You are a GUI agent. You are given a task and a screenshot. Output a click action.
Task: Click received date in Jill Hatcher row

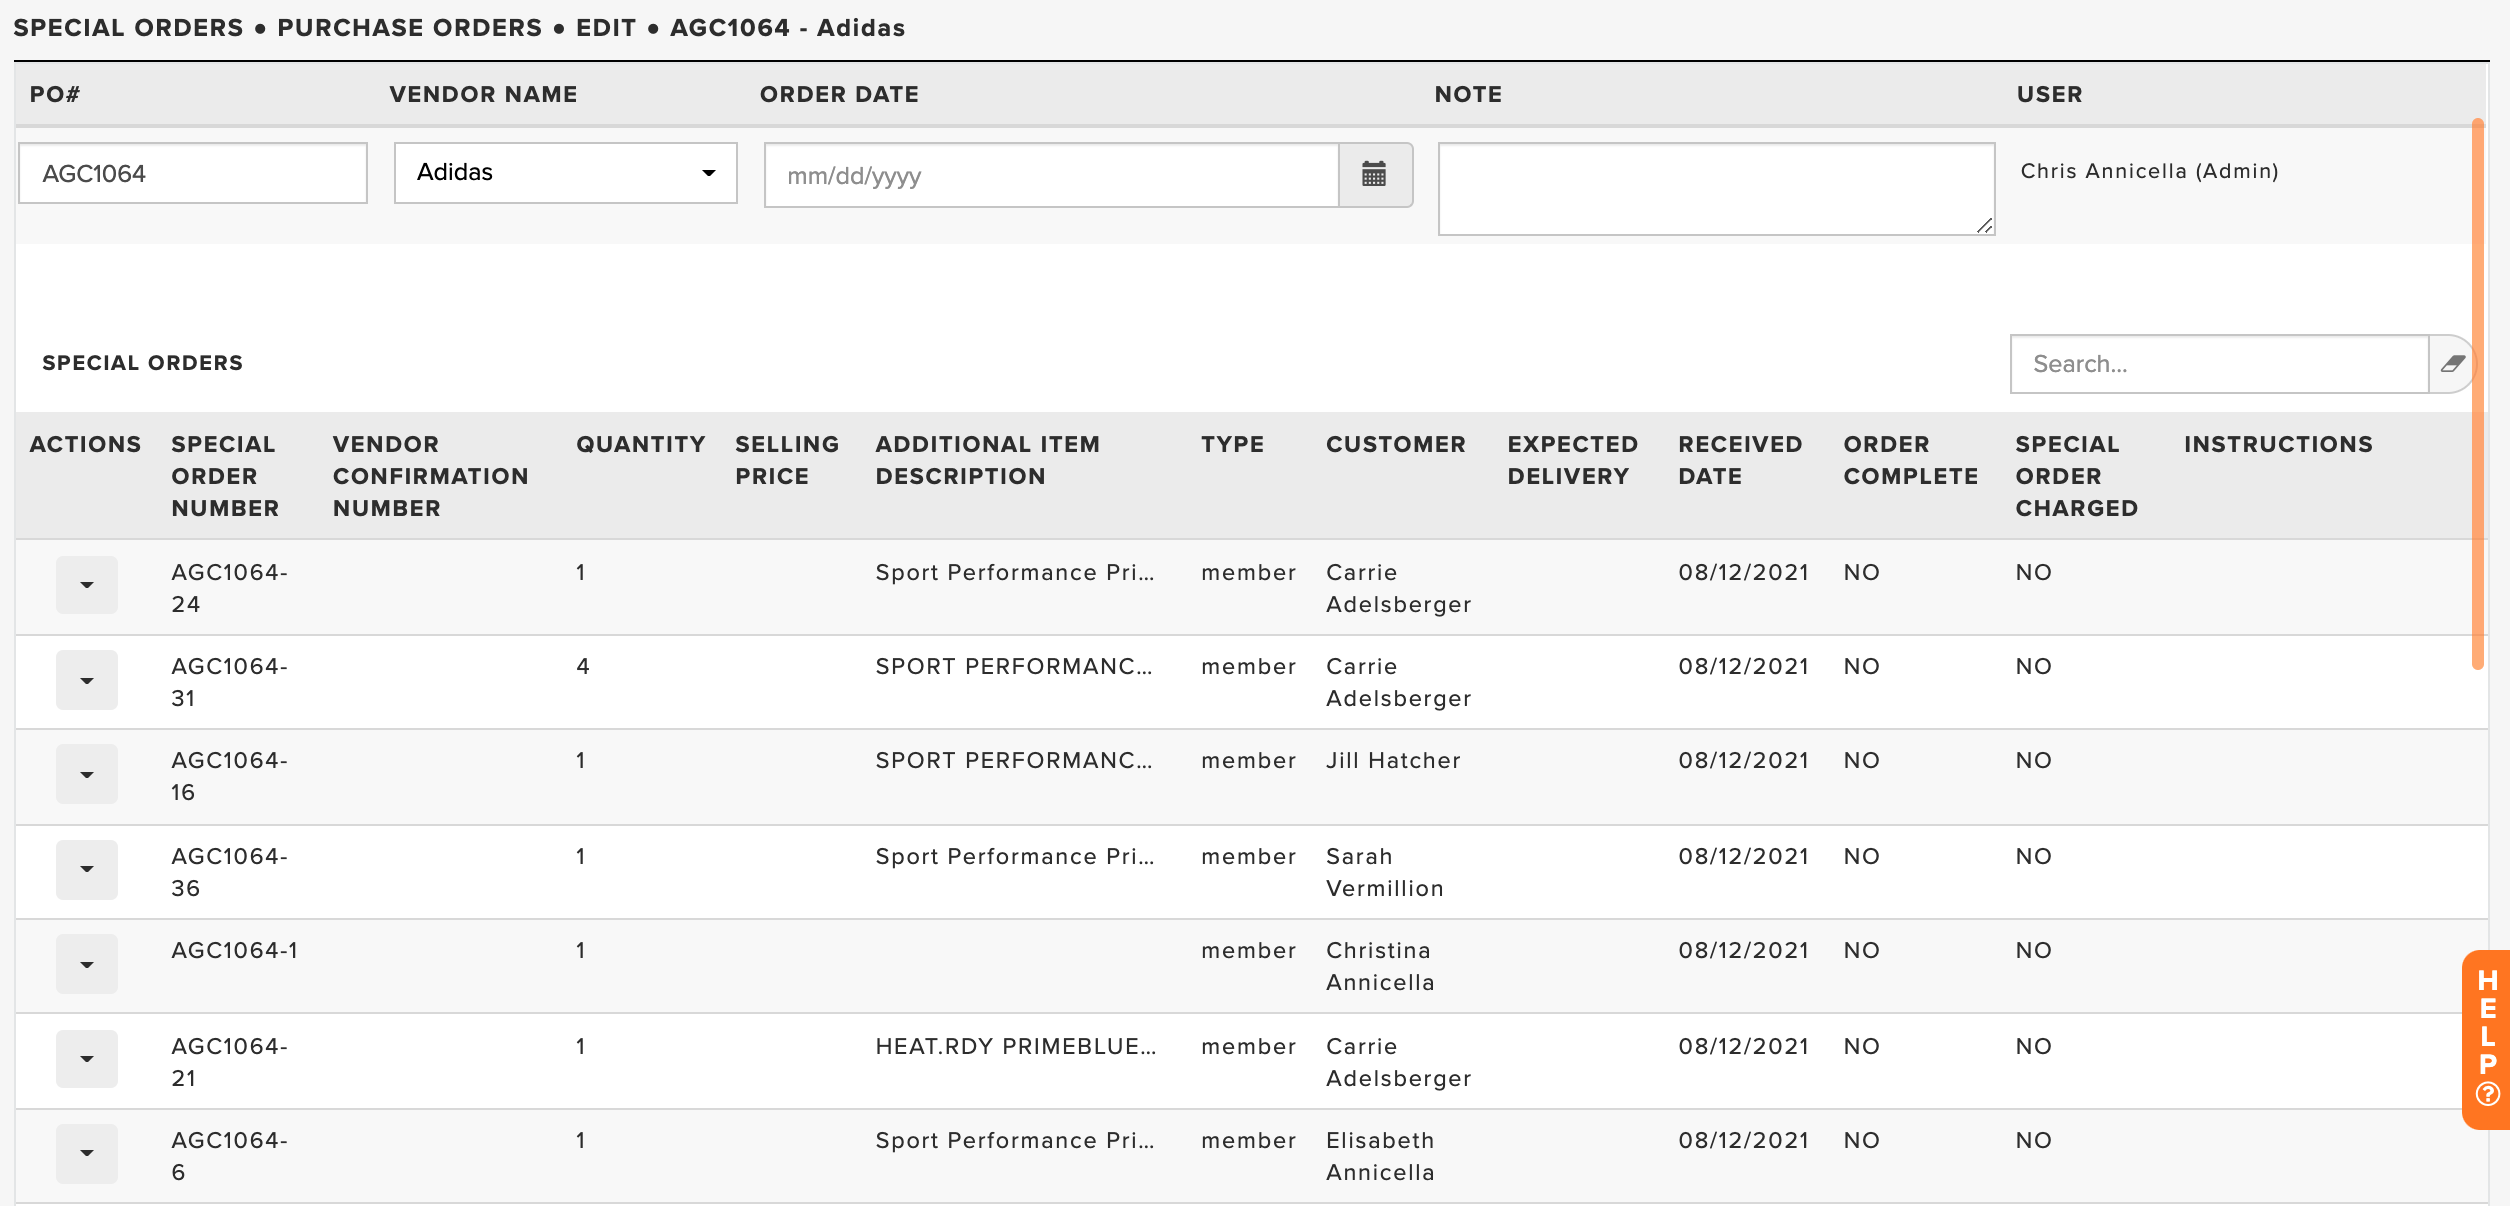1743,760
